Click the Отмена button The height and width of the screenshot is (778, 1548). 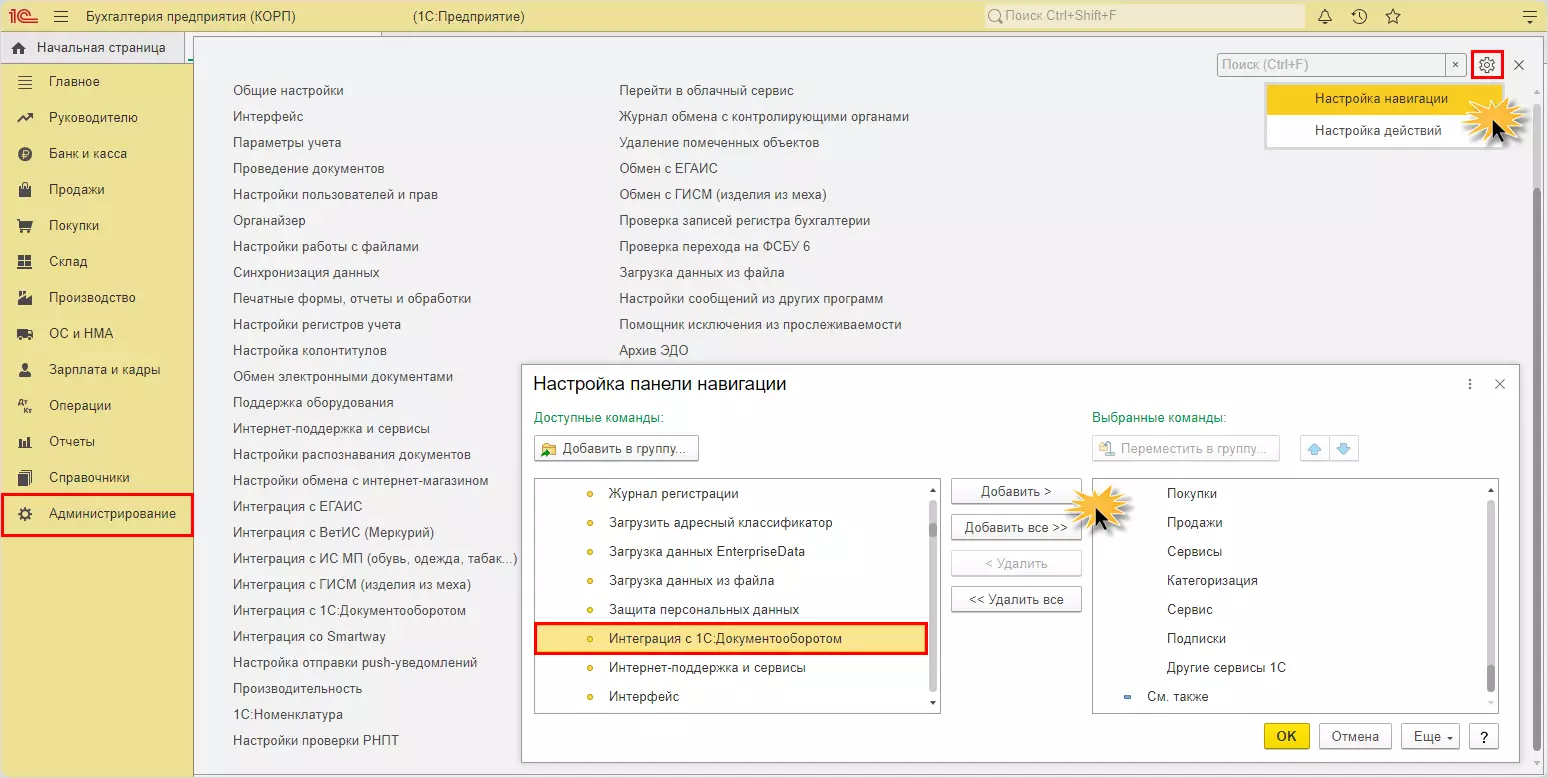(x=1355, y=737)
